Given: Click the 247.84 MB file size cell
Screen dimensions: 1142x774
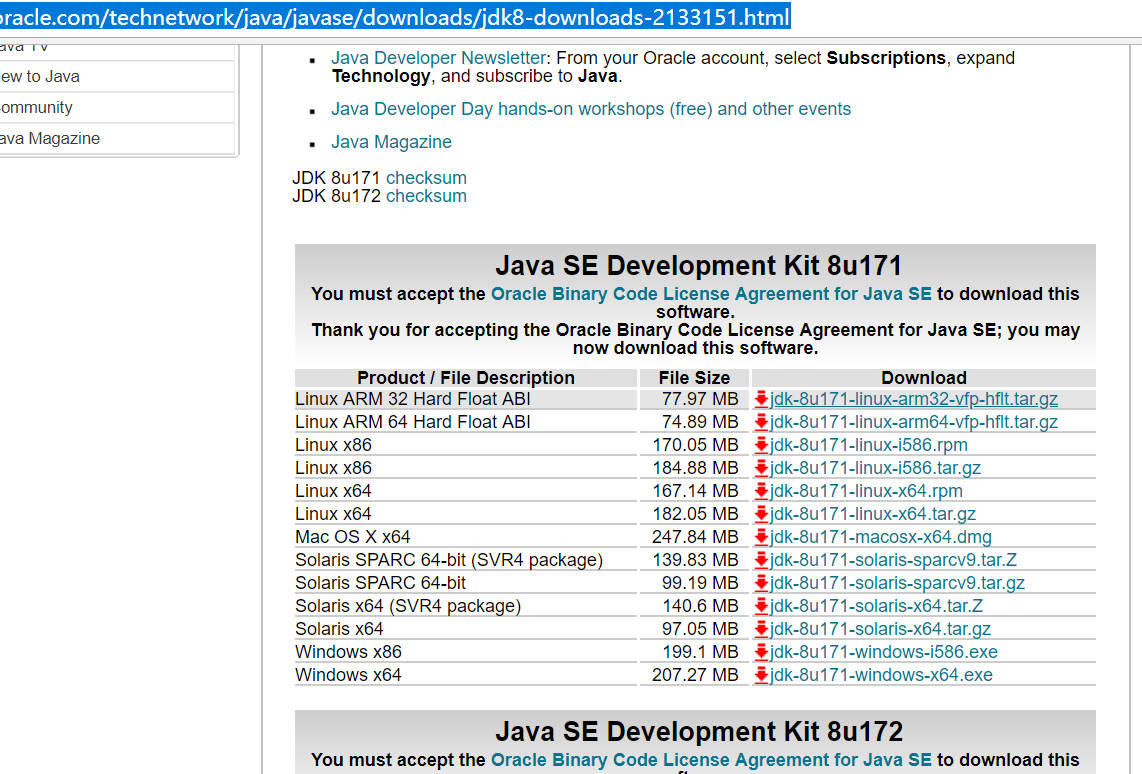Looking at the screenshot, I should [696, 537].
